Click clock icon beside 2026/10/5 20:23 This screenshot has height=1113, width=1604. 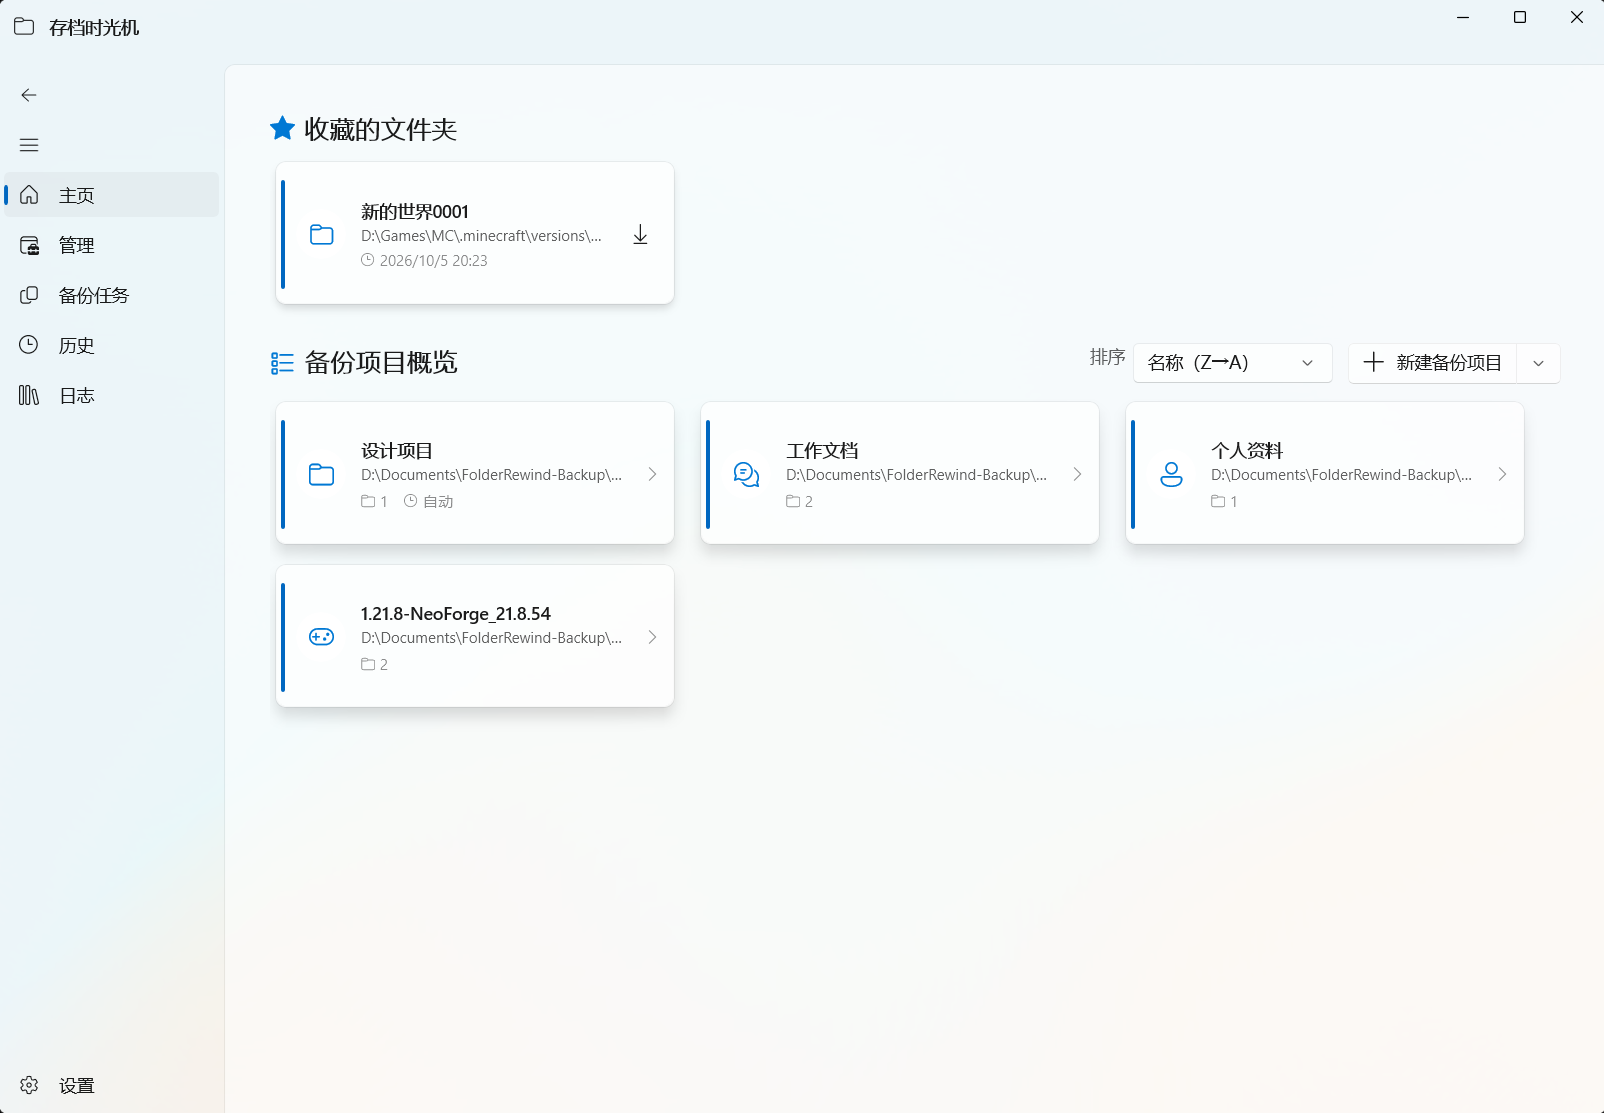click(x=368, y=260)
